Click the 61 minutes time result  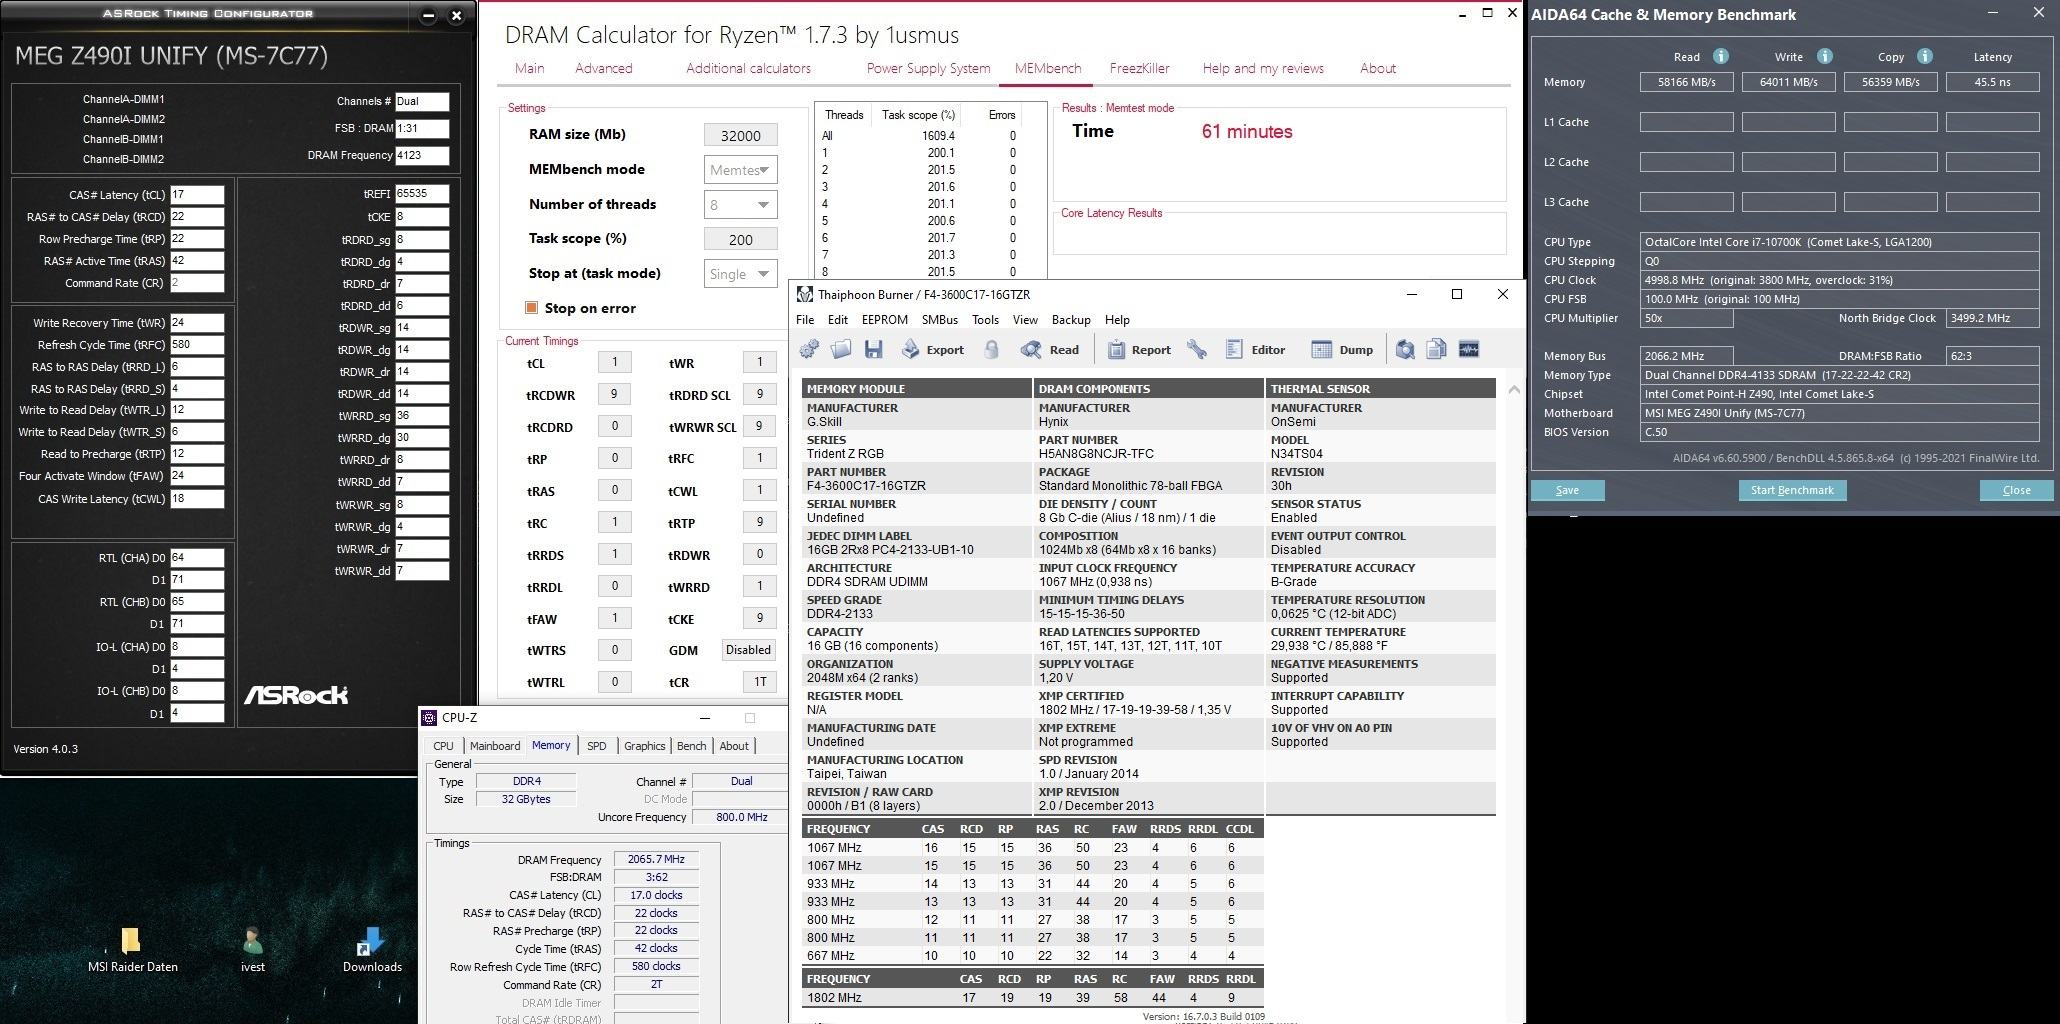click(x=1247, y=132)
